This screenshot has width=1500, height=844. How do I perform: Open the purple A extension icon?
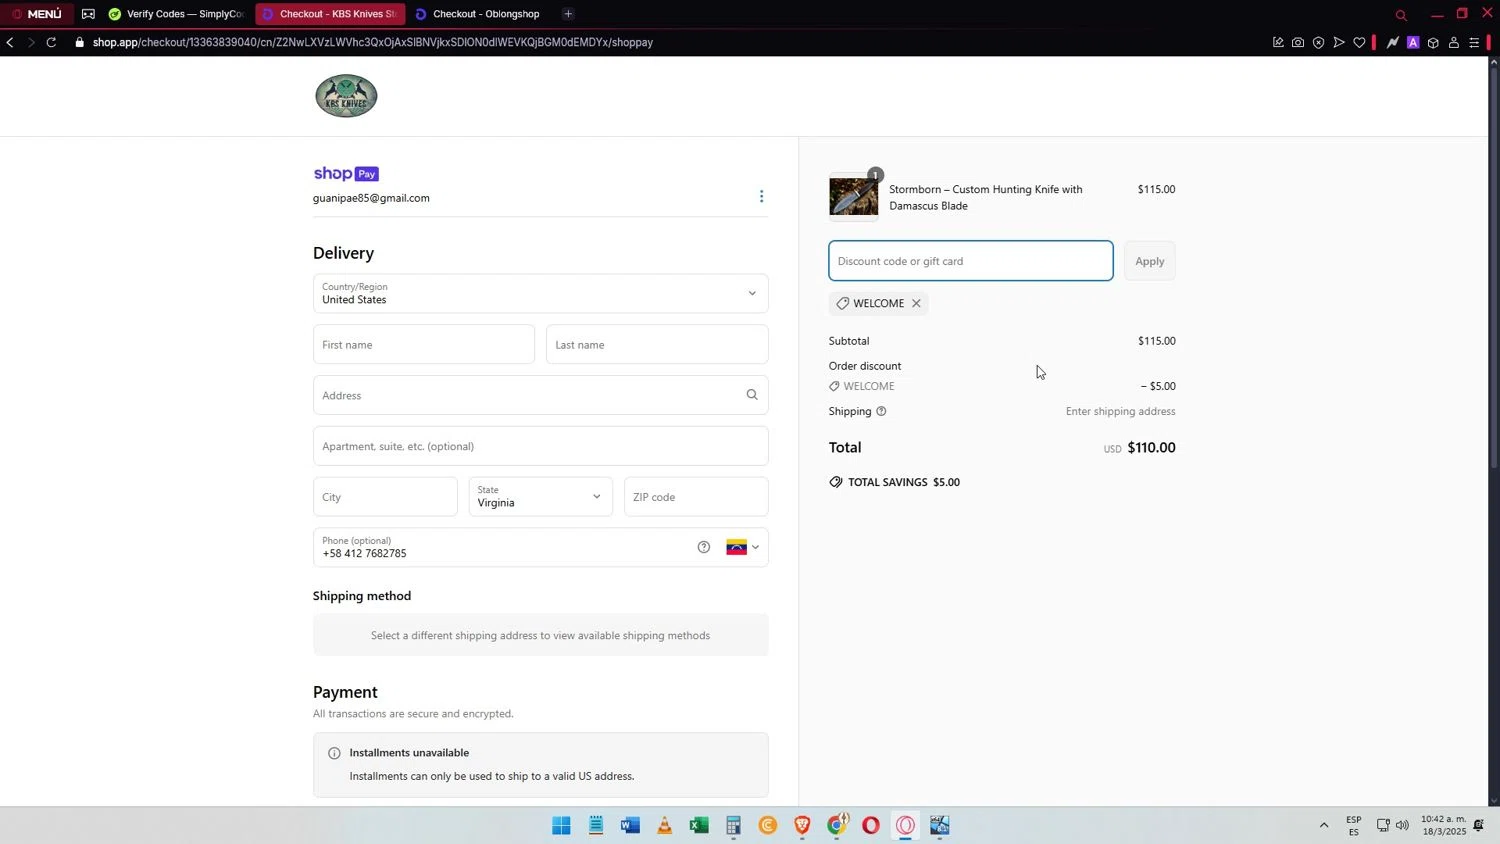coord(1413,42)
